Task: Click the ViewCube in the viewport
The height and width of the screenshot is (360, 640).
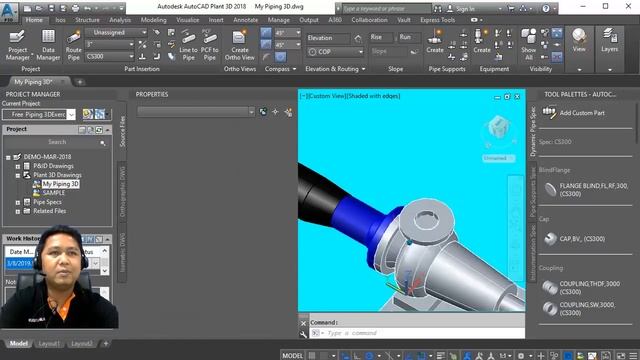Action: click(498, 127)
